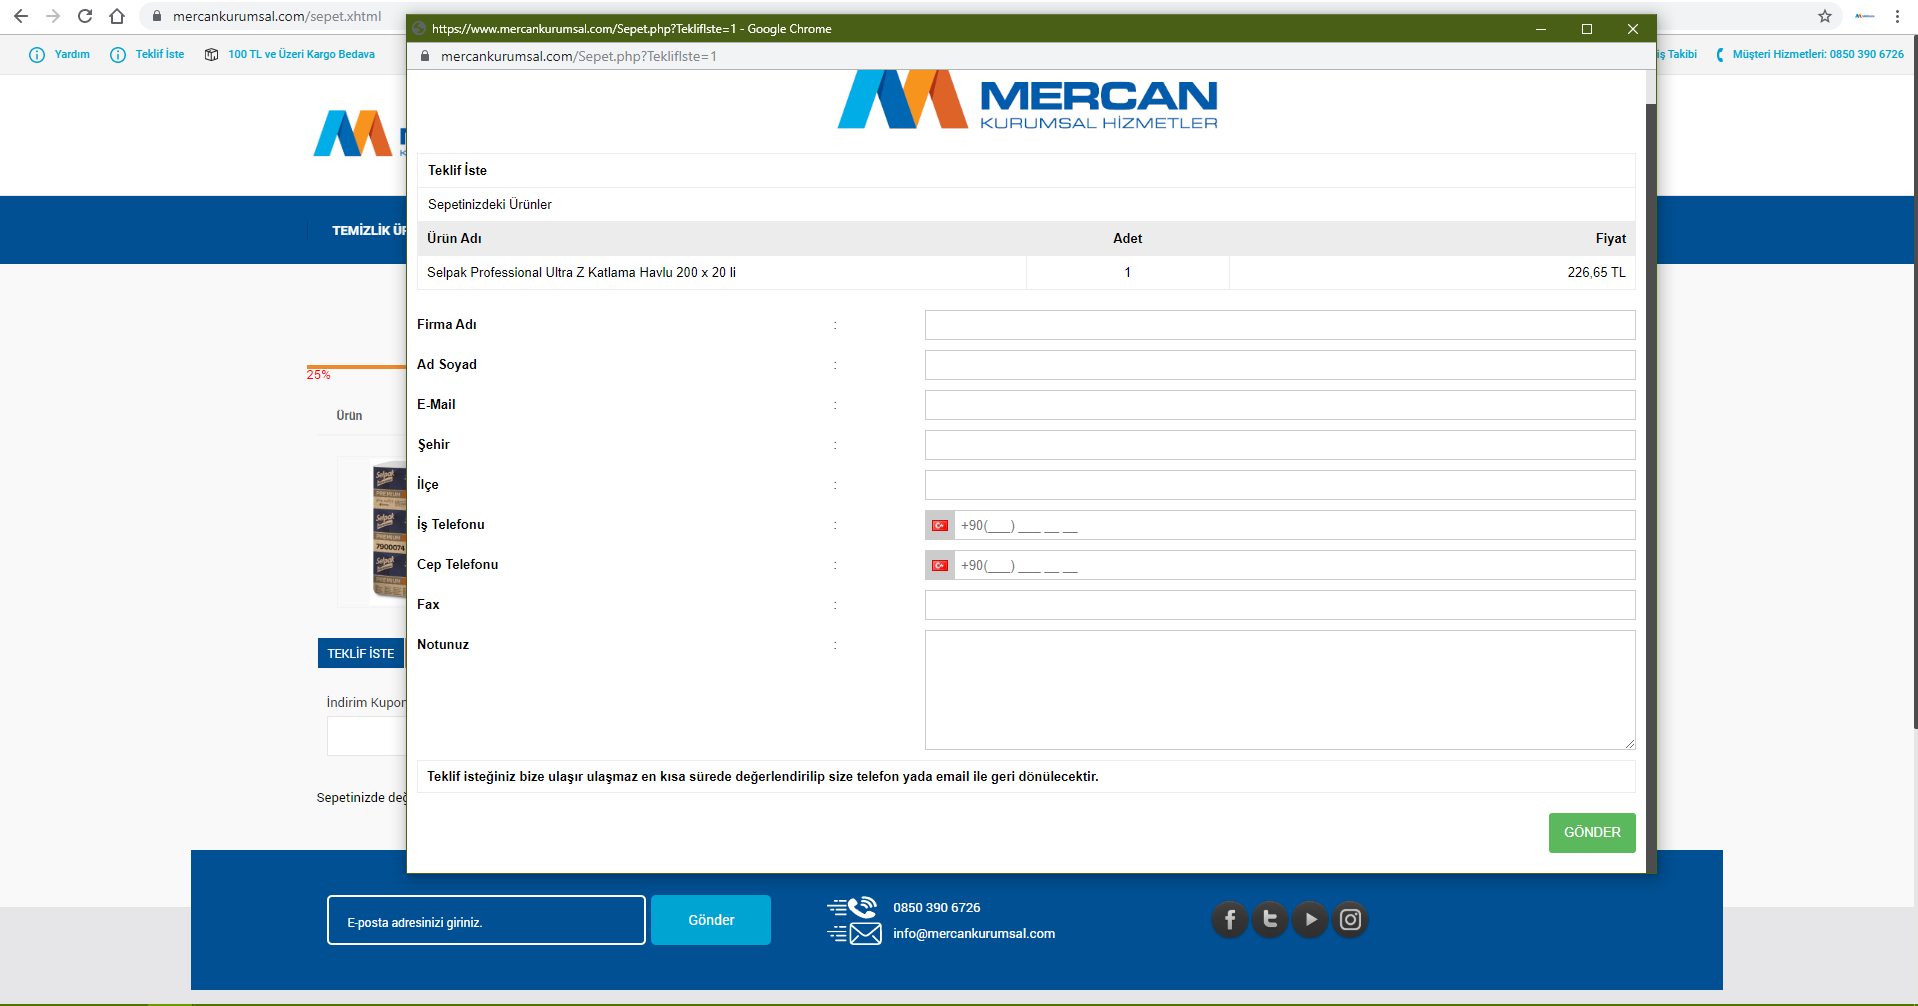Click the cargo box icon
The width and height of the screenshot is (1918, 1006).
coord(211,55)
